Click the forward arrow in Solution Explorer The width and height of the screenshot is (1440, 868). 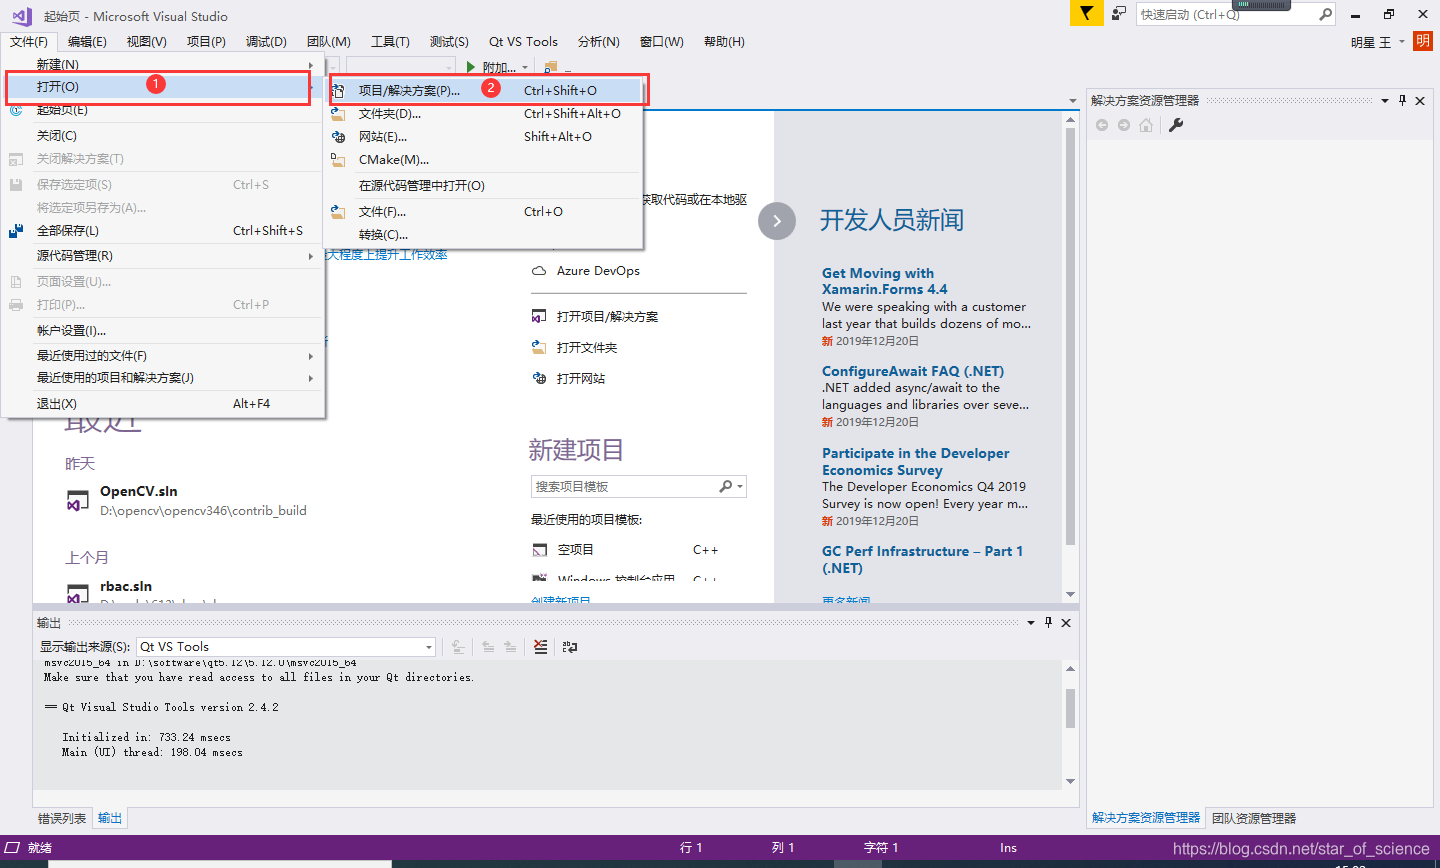coord(1124,125)
